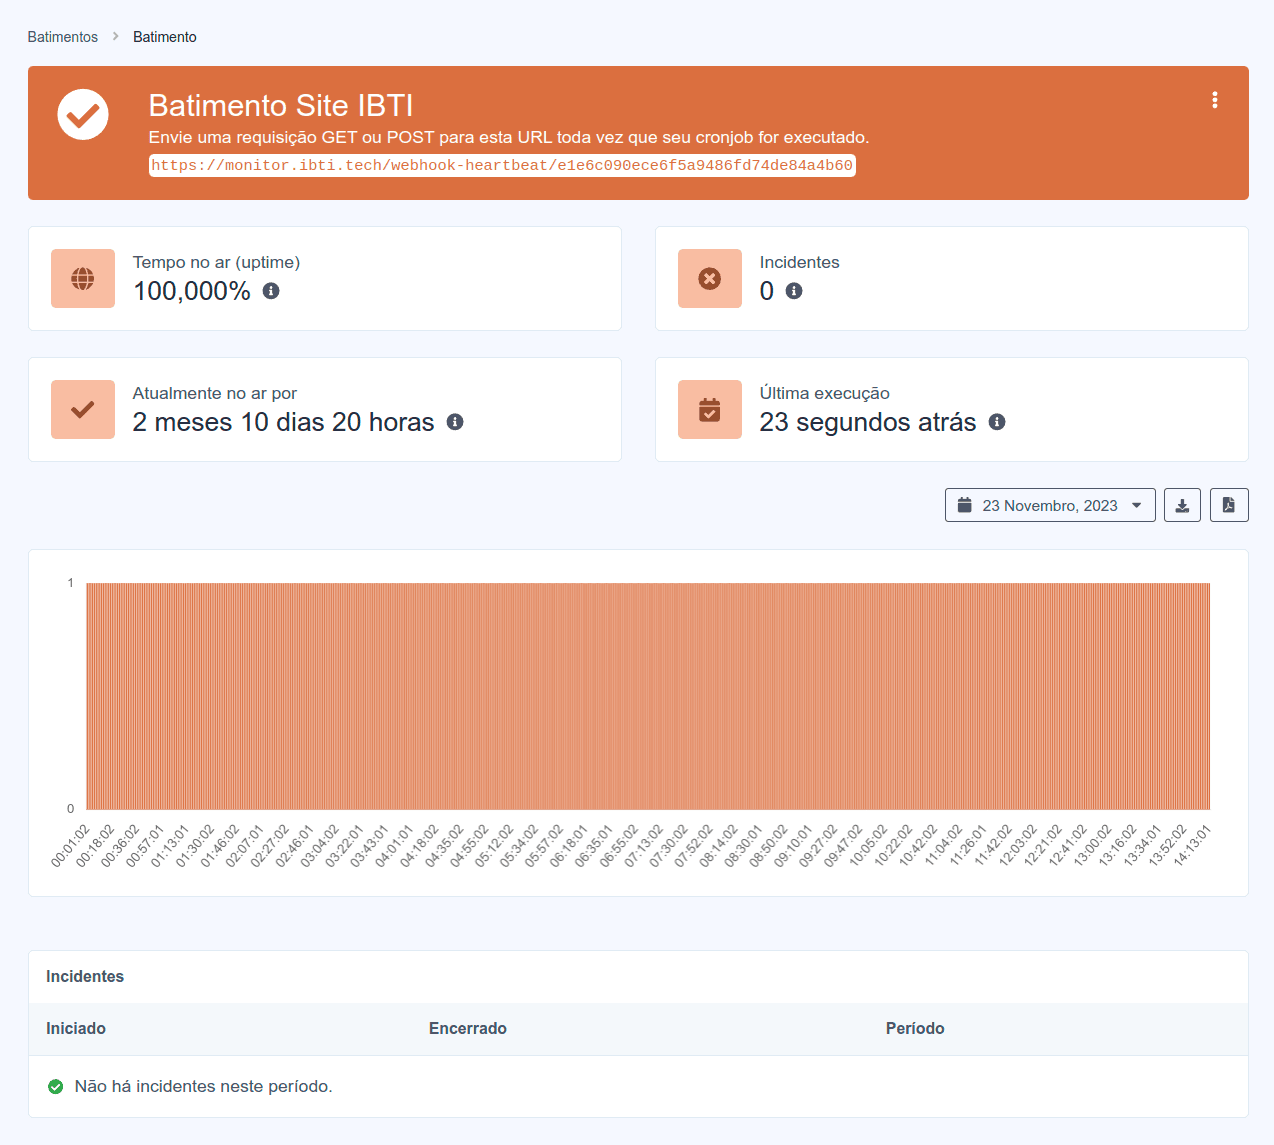
Task: Open the three-dot options menu in banner
Action: click(1214, 100)
